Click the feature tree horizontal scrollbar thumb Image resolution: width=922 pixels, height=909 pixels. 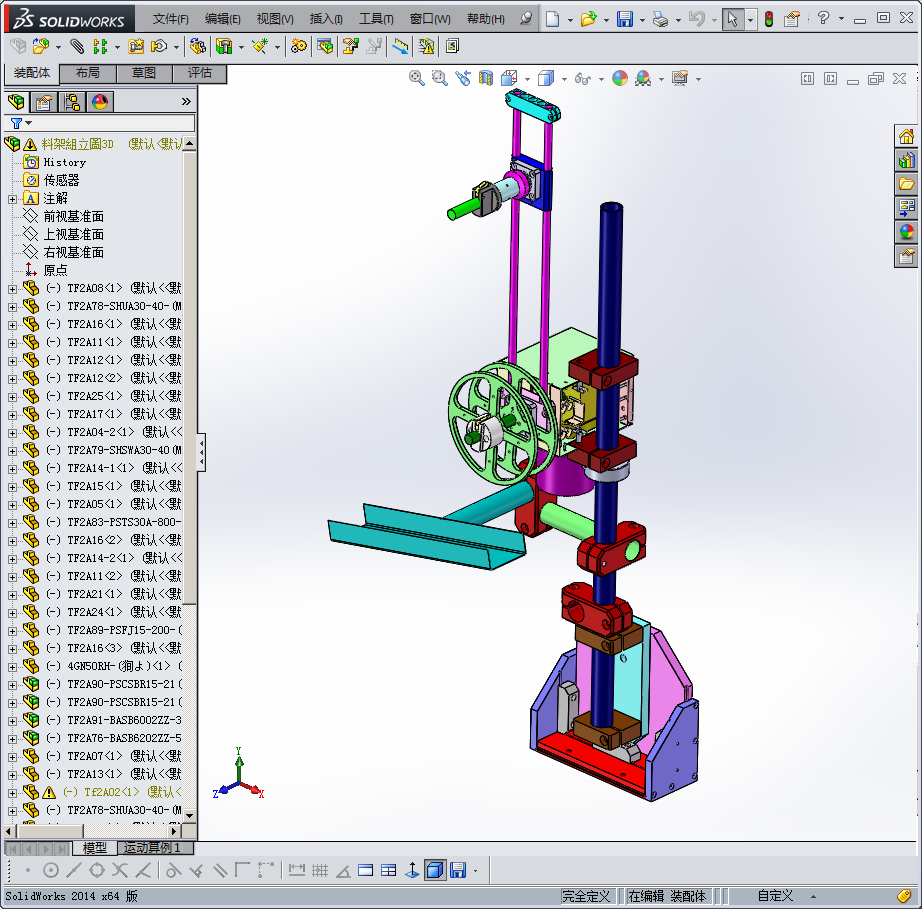(x=51, y=831)
